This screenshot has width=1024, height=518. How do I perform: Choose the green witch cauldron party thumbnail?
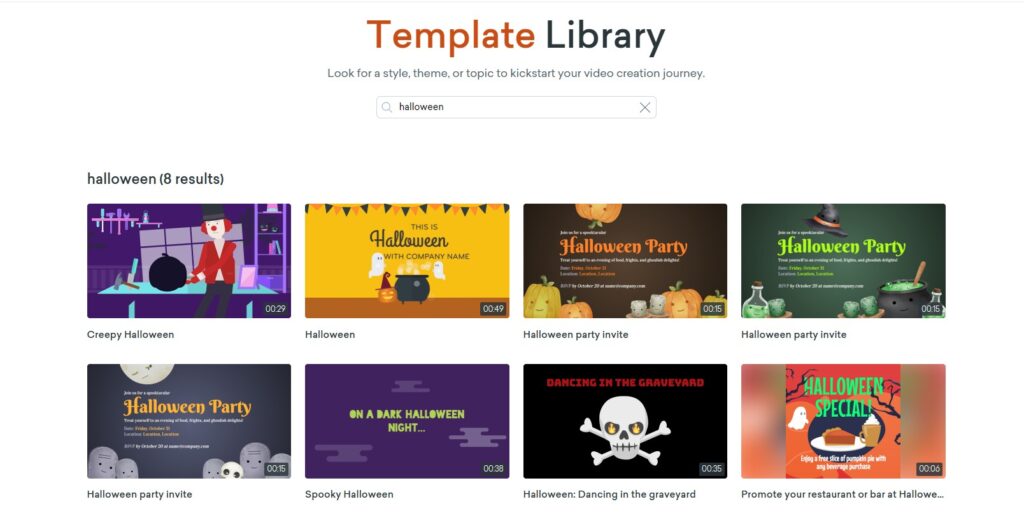(843, 260)
